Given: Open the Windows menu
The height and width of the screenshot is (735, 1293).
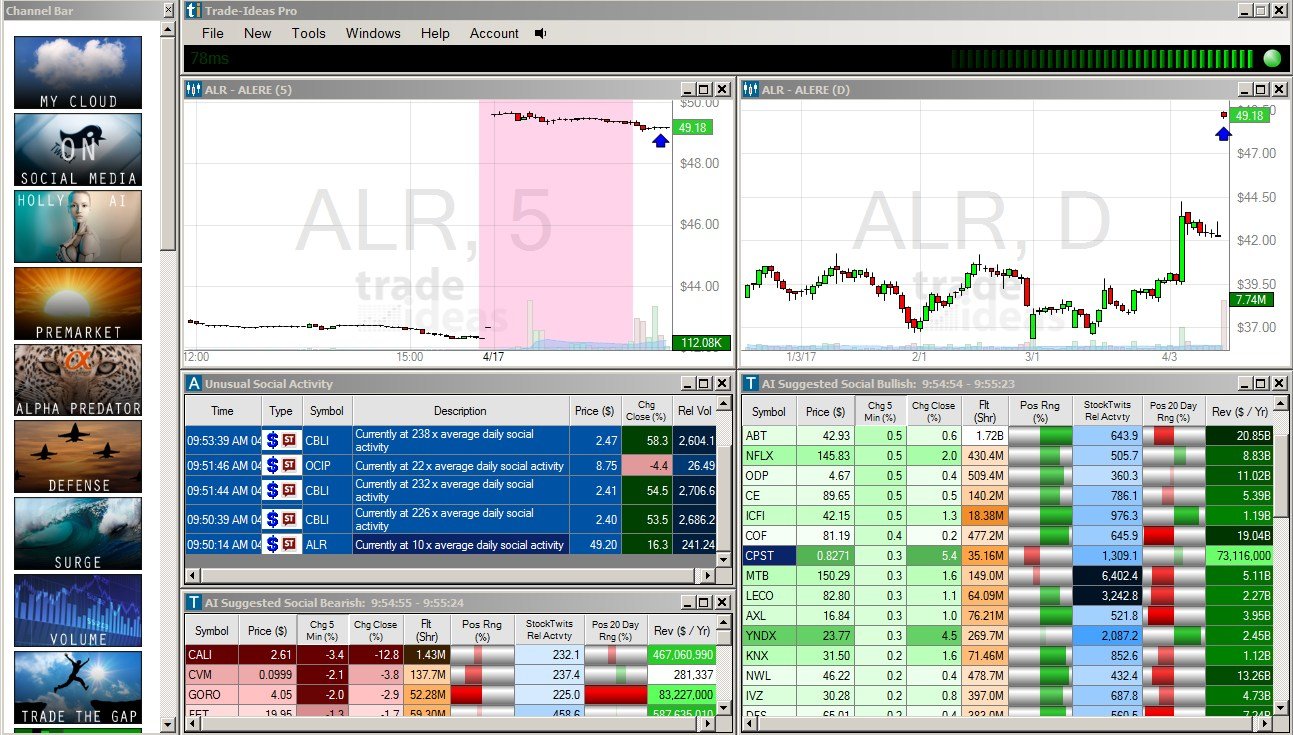Looking at the screenshot, I should click(x=373, y=33).
